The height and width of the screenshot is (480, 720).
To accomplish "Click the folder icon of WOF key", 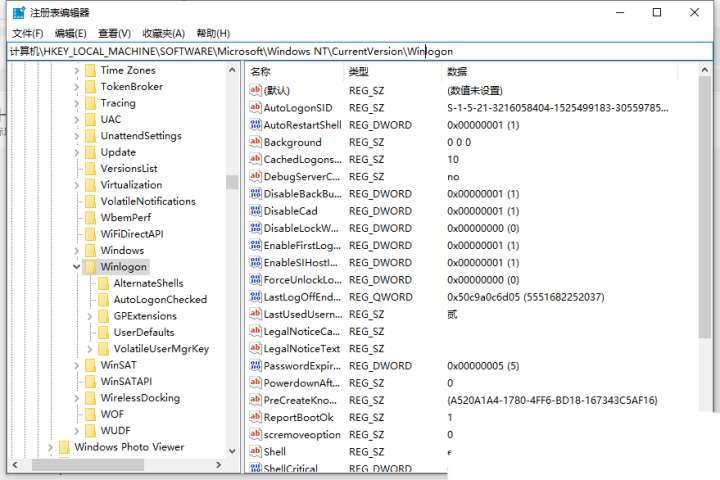I will 91,414.
